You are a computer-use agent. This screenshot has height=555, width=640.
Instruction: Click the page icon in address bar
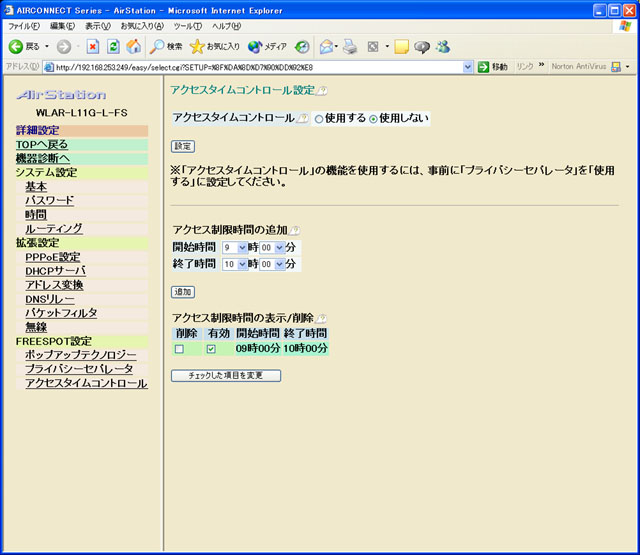click(49, 67)
